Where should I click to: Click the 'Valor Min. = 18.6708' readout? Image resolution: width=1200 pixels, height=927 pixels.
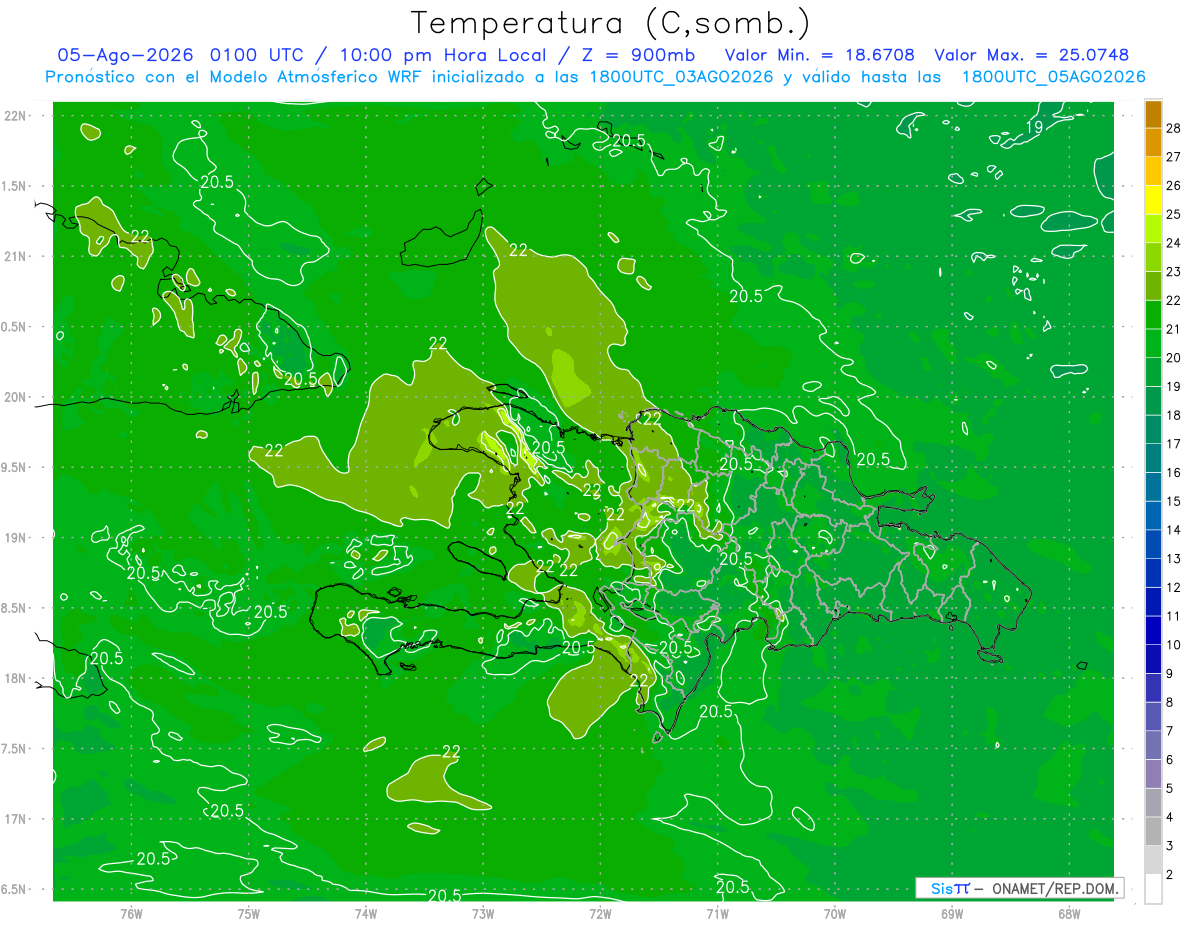click(x=819, y=55)
